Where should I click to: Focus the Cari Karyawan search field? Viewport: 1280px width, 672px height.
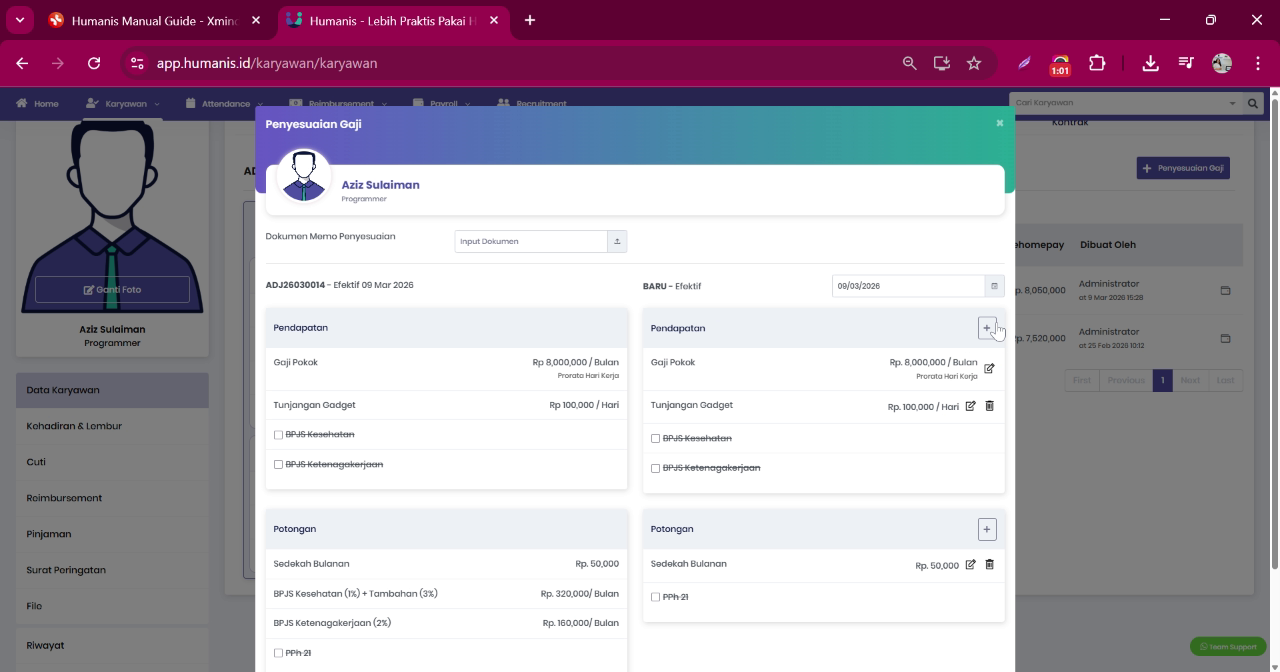[x=1117, y=103]
